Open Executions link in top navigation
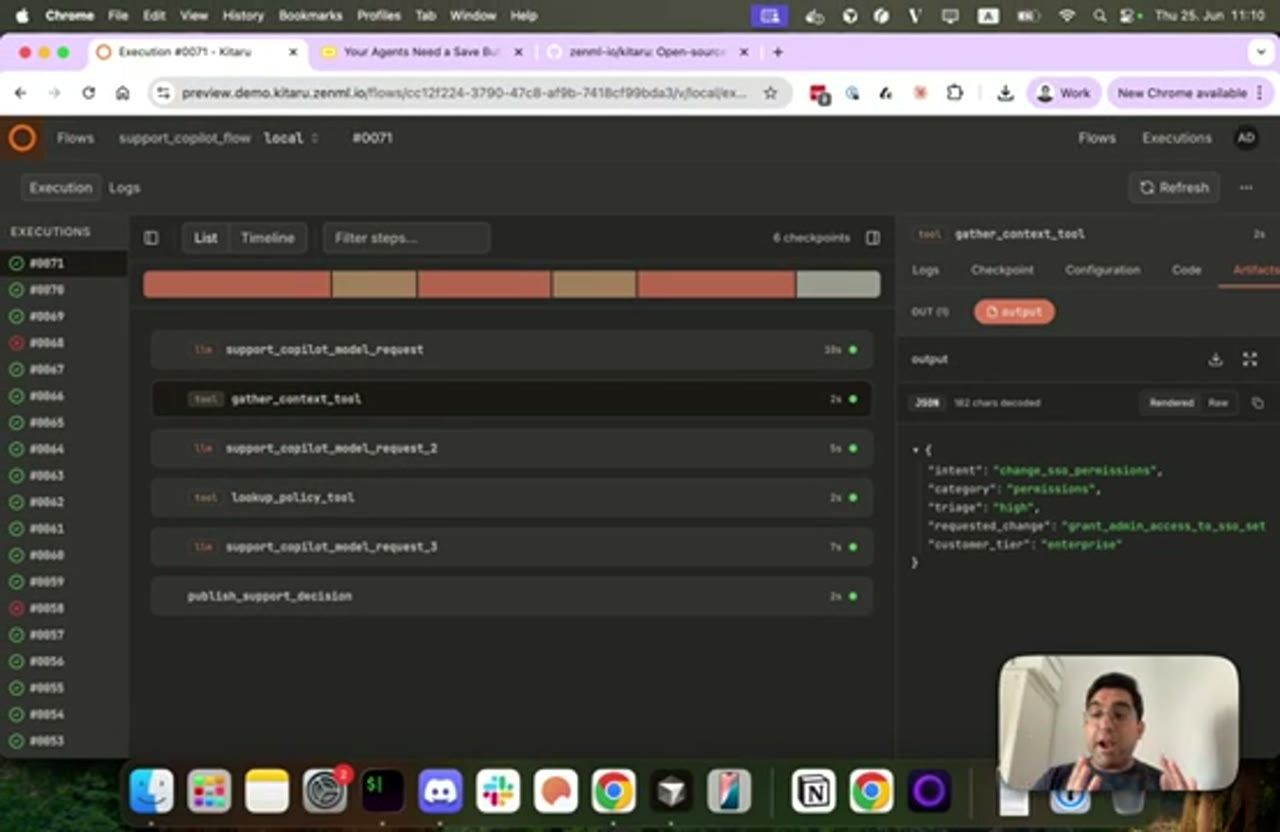The image size is (1280, 832). (x=1177, y=138)
